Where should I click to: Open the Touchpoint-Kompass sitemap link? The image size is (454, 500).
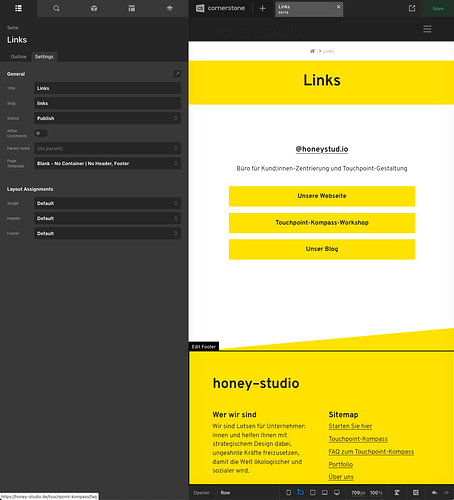point(358,439)
